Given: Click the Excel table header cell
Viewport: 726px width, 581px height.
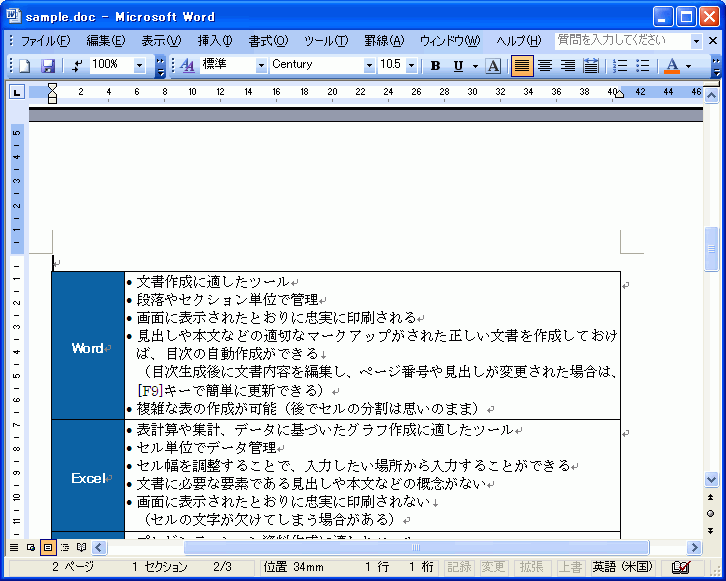Looking at the screenshot, I should click(88, 476).
